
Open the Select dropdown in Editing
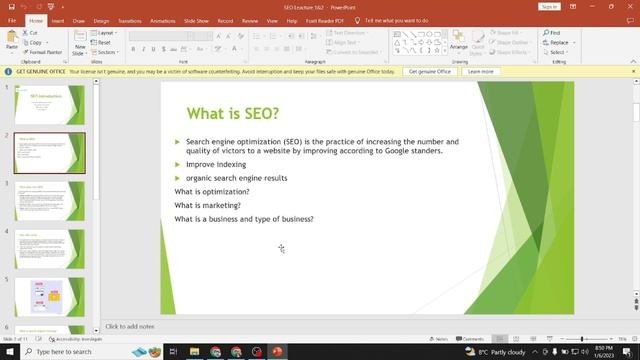pos(556,52)
